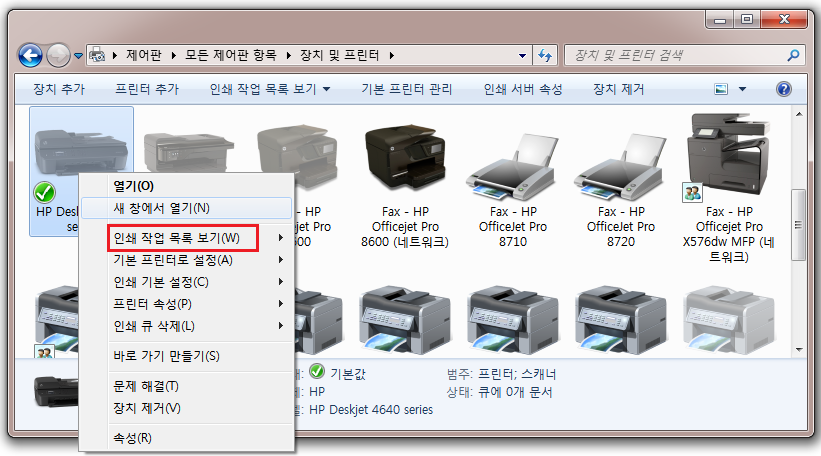Expand submenu arrow for 프린터 속성(P)
Image resolution: width=821 pixels, height=456 pixels.
[x=281, y=304]
